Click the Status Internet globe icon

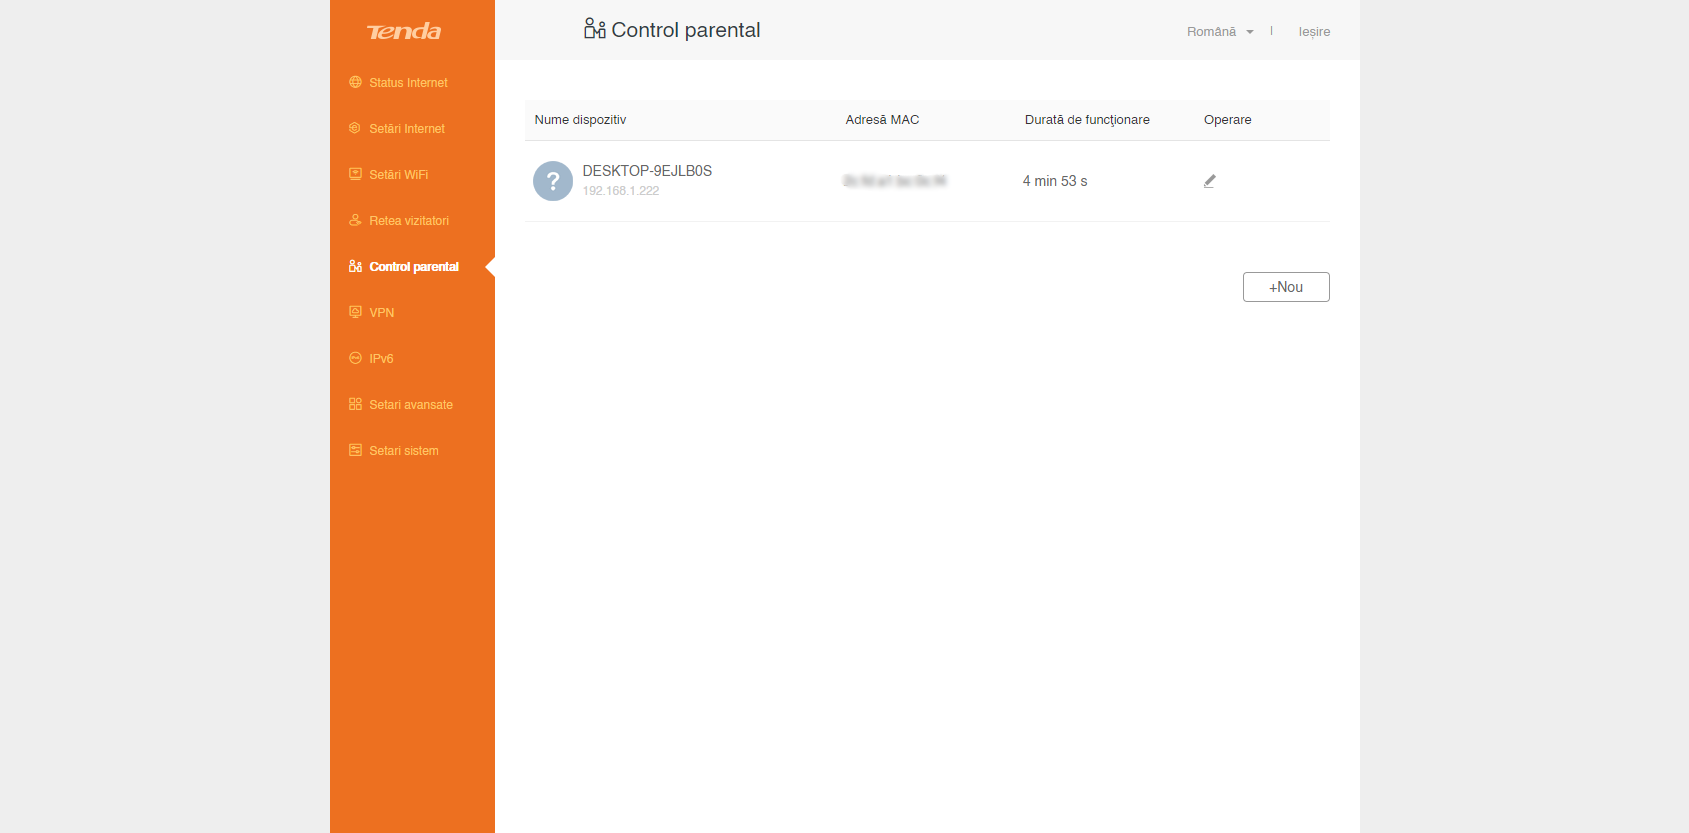click(355, 82)
